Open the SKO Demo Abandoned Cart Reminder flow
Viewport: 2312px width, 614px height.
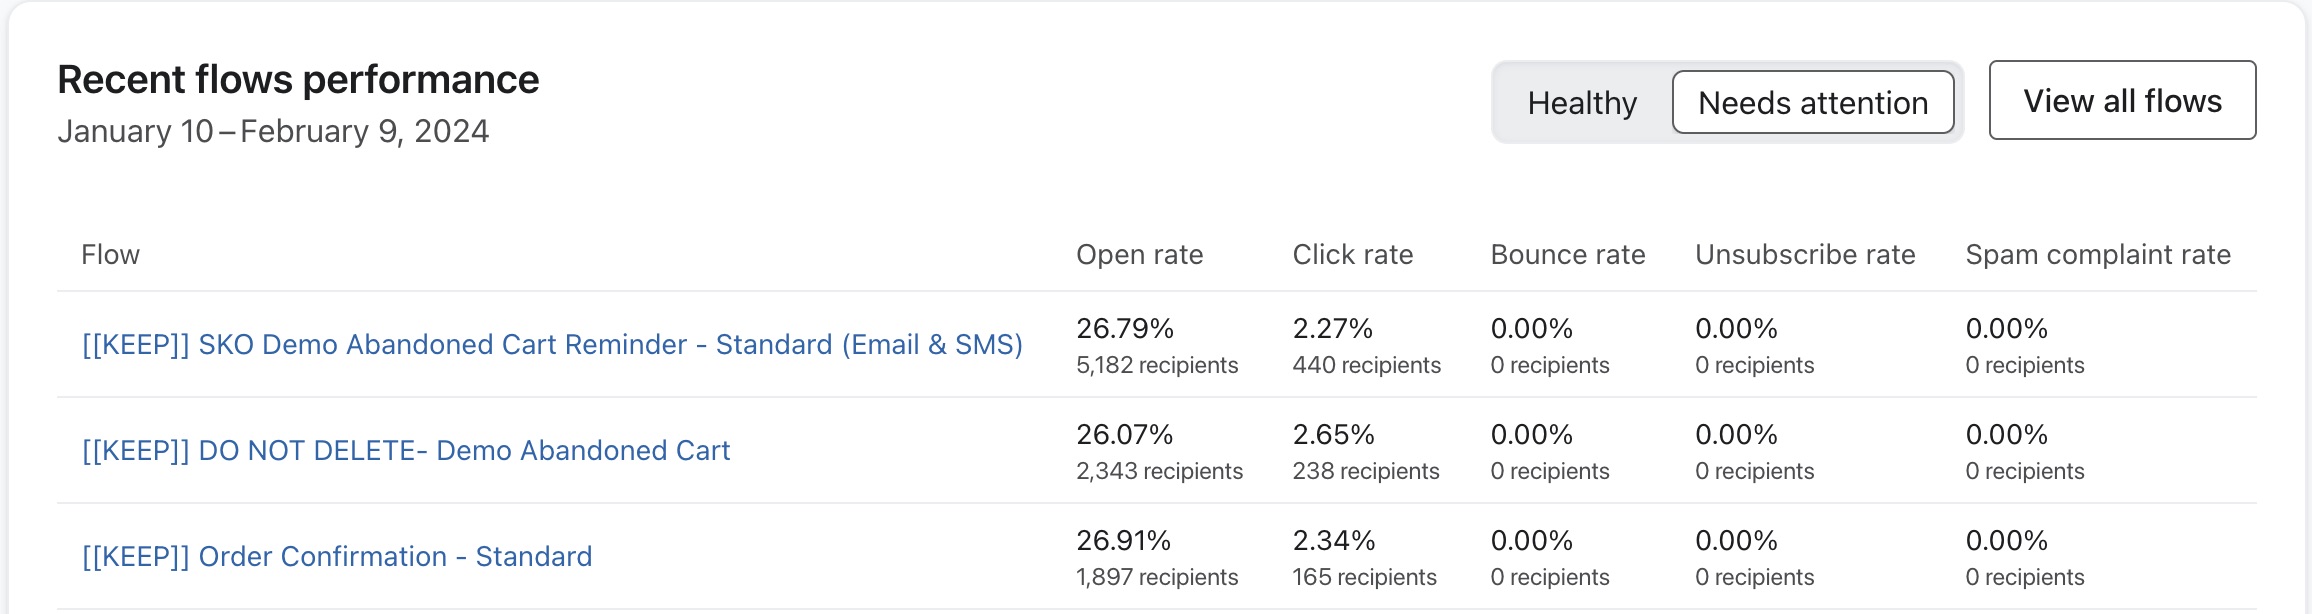point(551,343)
